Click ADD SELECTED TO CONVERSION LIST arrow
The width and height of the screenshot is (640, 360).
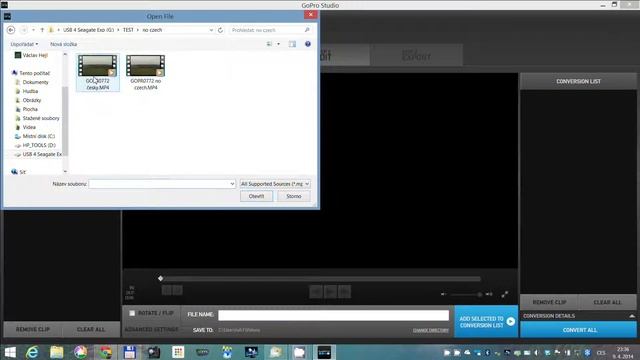coord(511,322)
